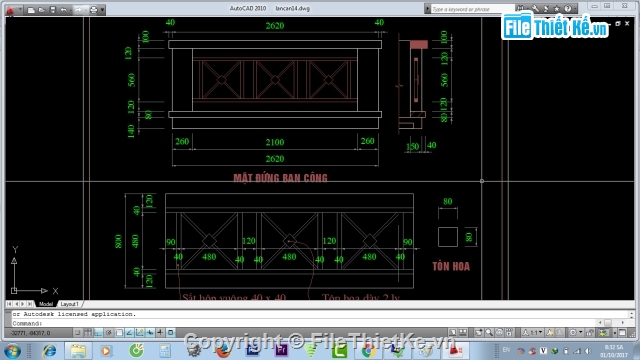Click the Undo arrow icon
The width and height of the screenshot is (640, 360).
[x=64, y=10]
